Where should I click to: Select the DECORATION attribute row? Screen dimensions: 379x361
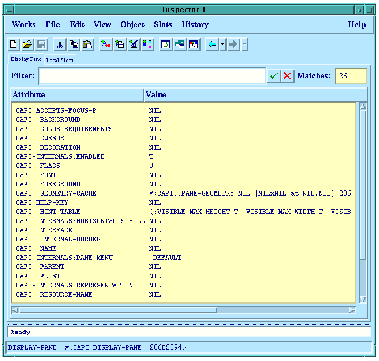(x=184, y=147)
